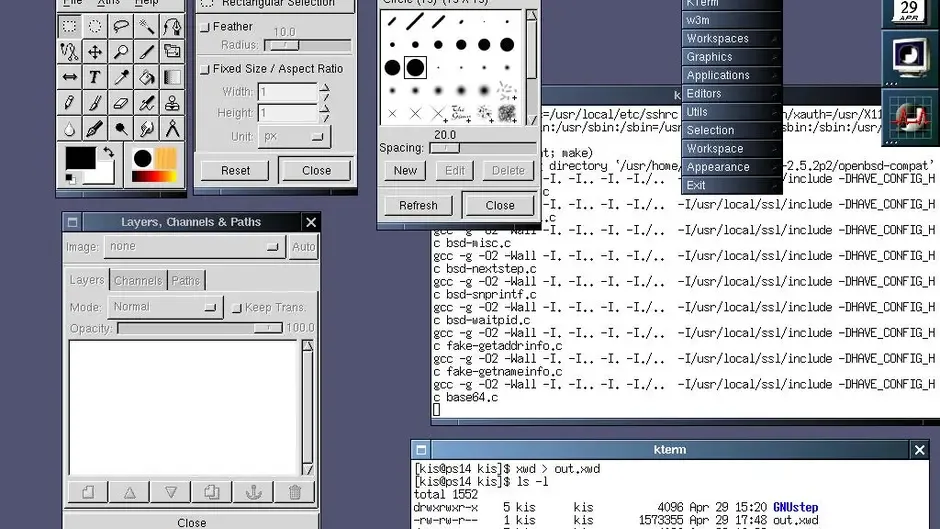Pick the selected large circle brush

tap(415, 68)
